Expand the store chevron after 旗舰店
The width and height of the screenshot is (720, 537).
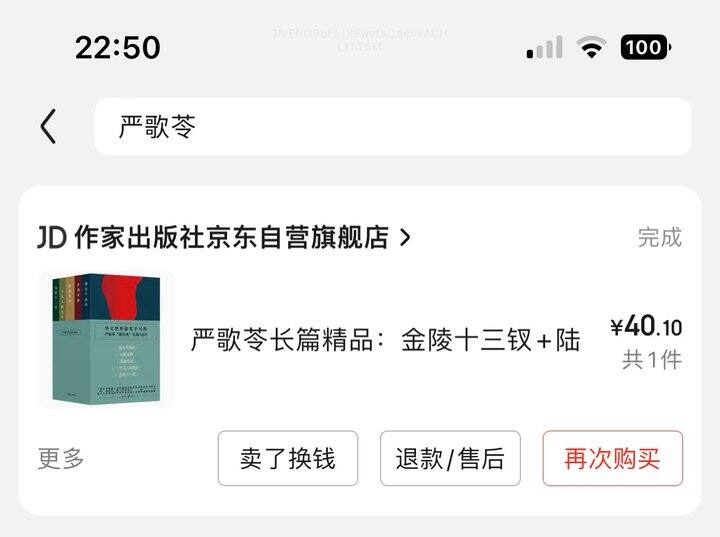(405, 237)
